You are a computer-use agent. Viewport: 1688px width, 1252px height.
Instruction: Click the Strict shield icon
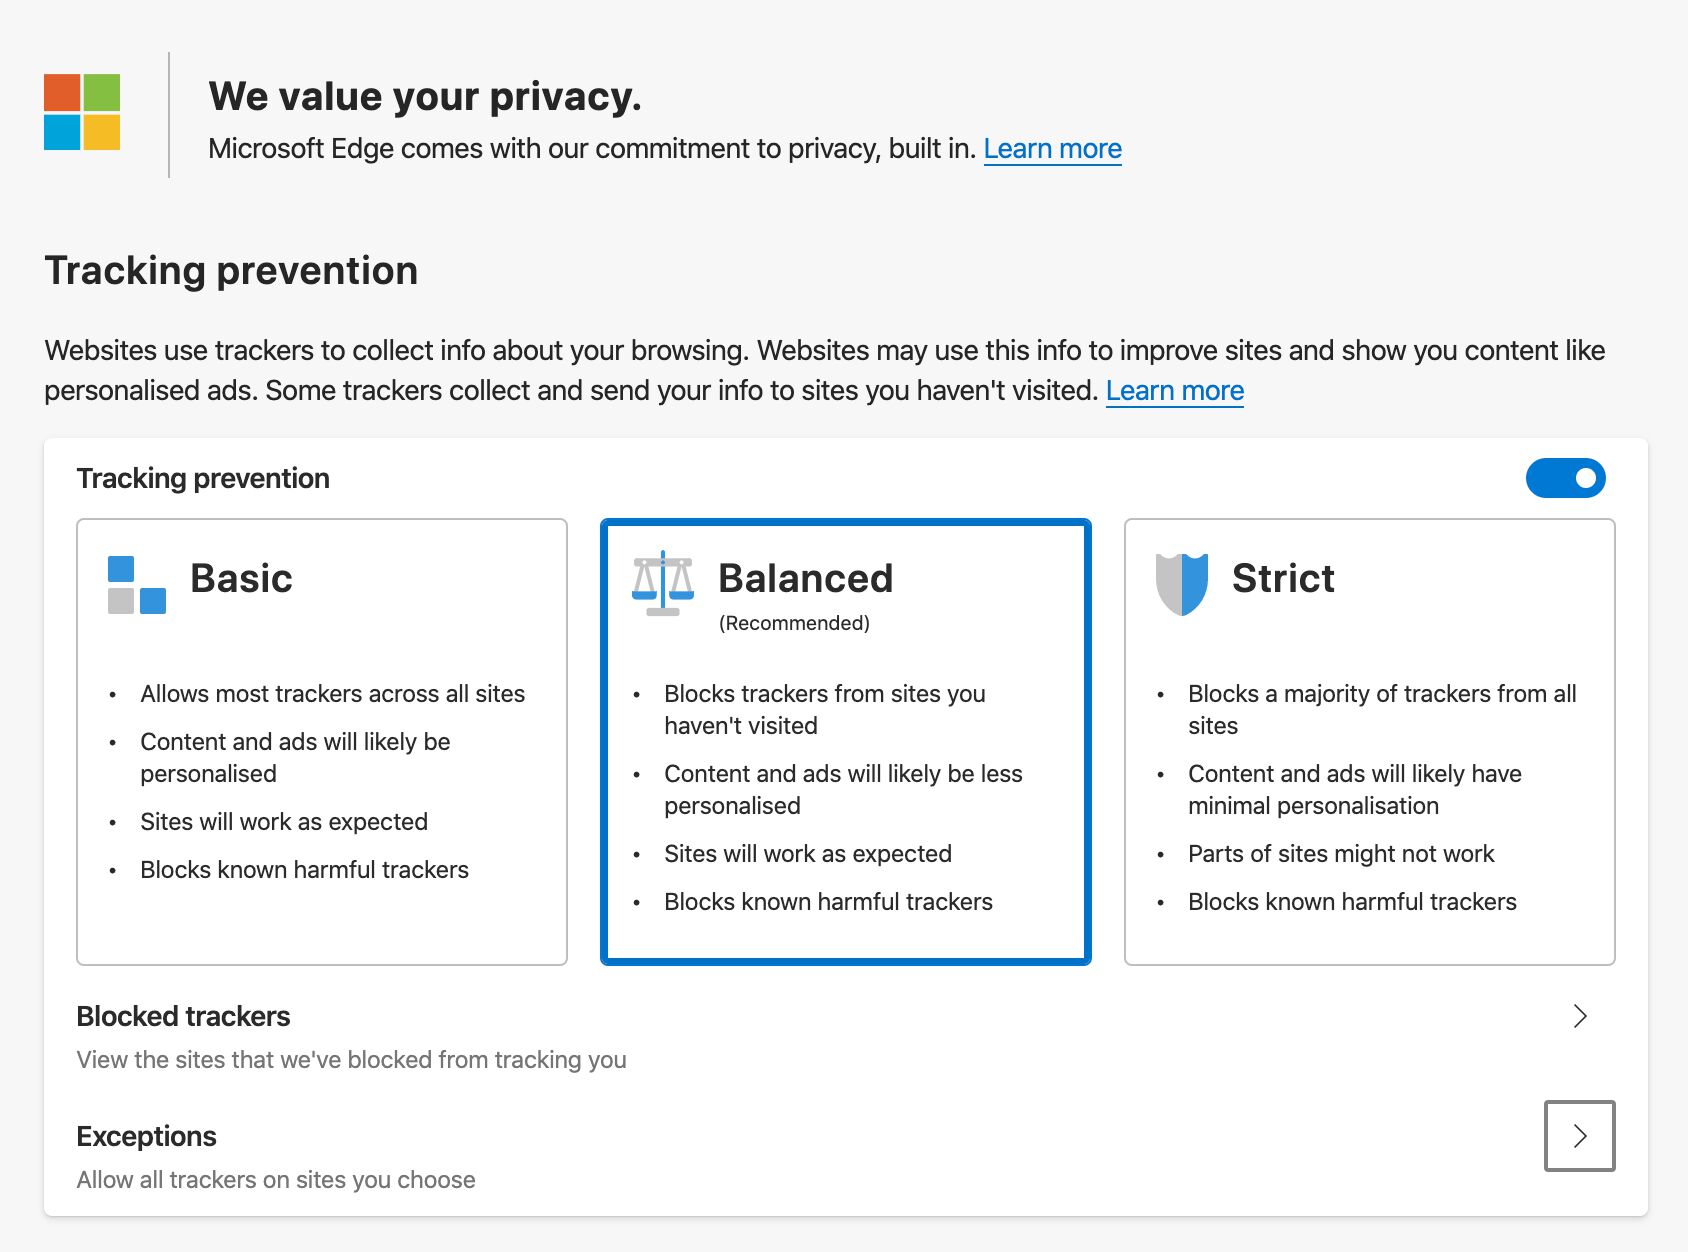click(x=1182, y=584)
